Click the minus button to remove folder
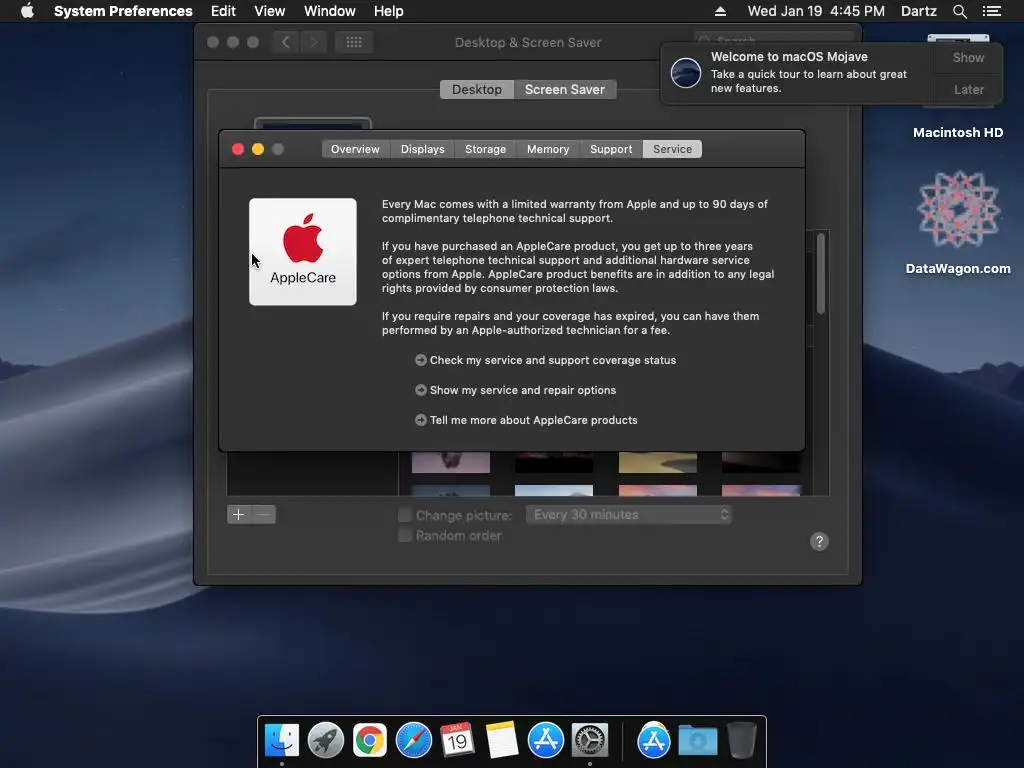This screenshot has width=1024, height=768. point(264,515)
